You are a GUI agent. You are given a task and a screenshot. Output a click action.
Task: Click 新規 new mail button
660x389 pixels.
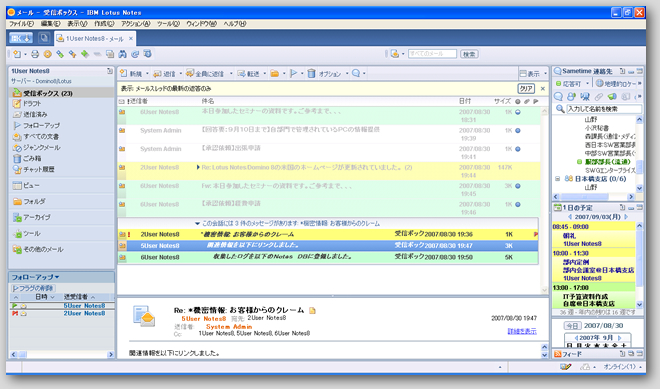tap(131, 74)
